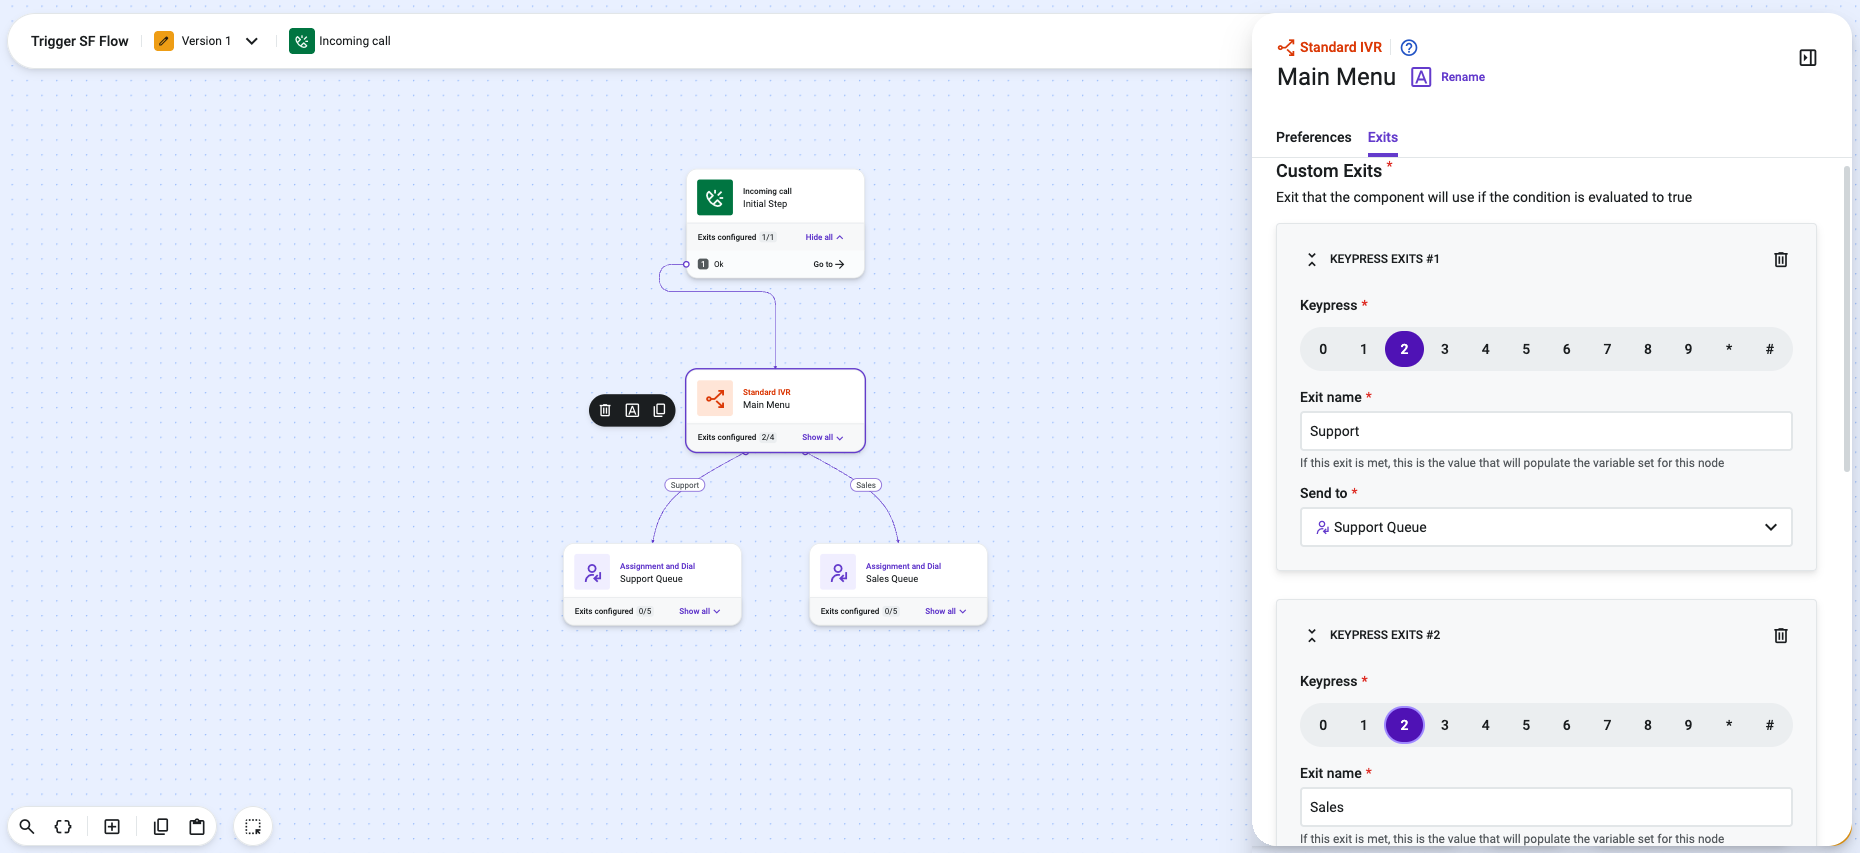The image size is (1860, 853).
Task: Click the search magnifier icon in bottom toolbar
Action: pos(27,827)
